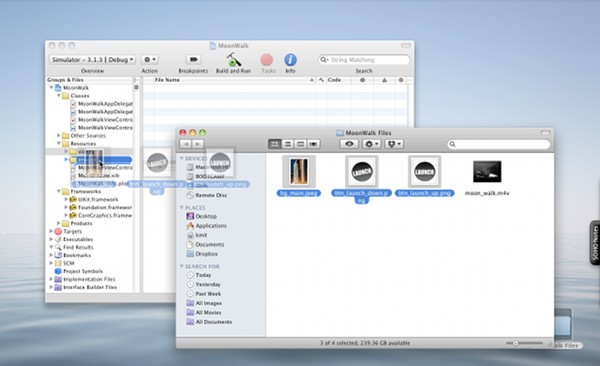
Task: Open the kmit home folder
Action: tap(197, 235)
